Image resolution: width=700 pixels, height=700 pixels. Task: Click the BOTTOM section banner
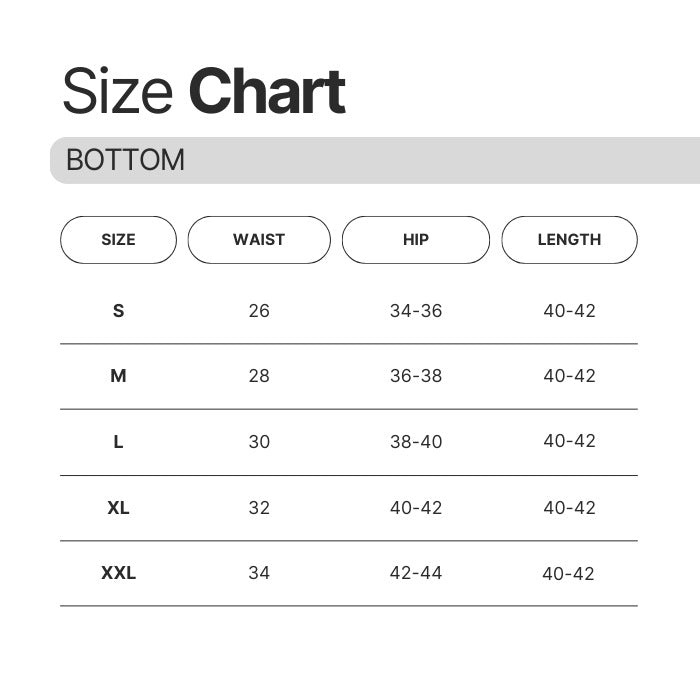pos(375,160)
